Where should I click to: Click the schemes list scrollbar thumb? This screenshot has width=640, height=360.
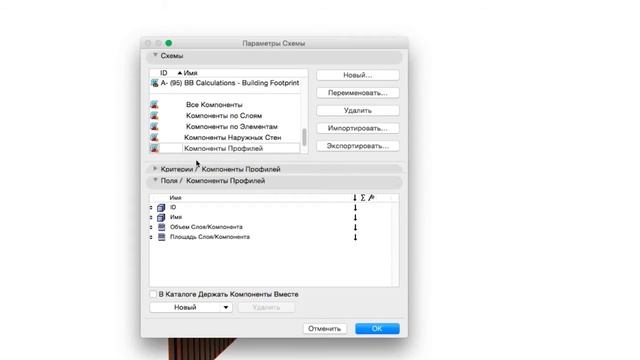point(304,137)
